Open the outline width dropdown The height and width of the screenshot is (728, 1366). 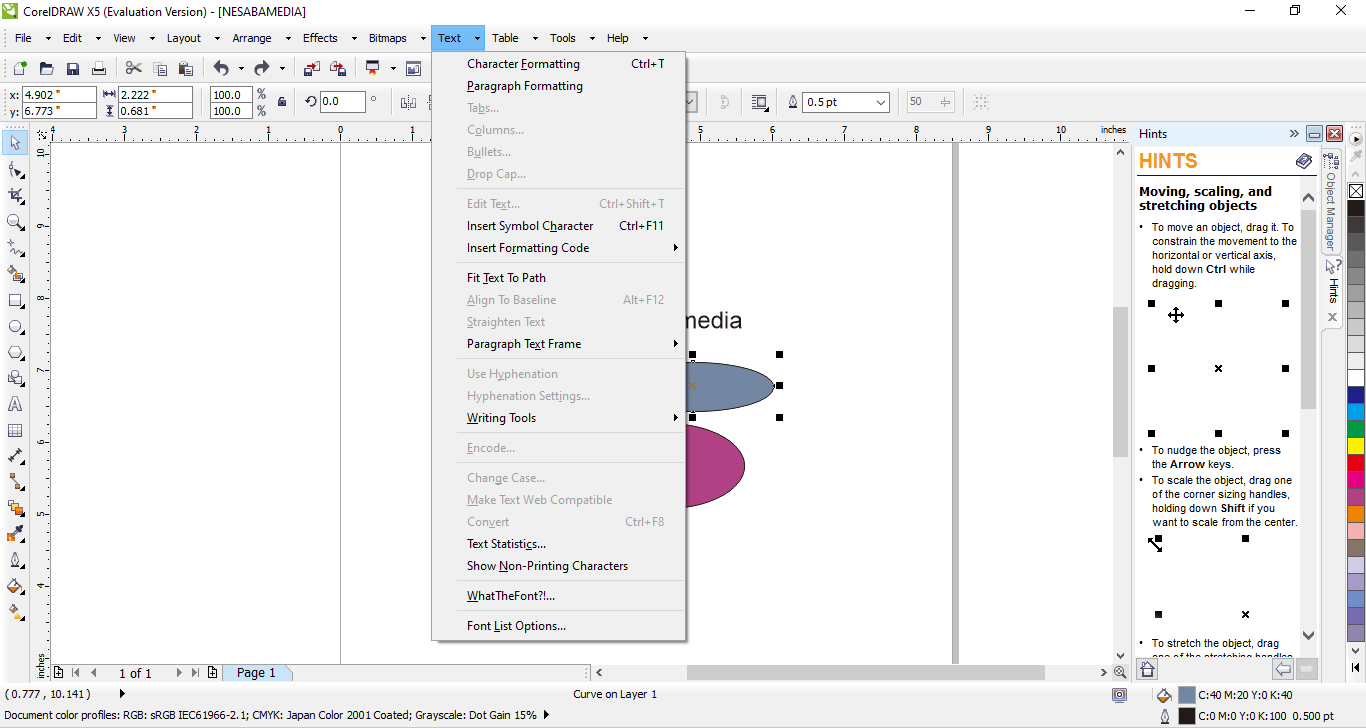click(x=880, y=102)
